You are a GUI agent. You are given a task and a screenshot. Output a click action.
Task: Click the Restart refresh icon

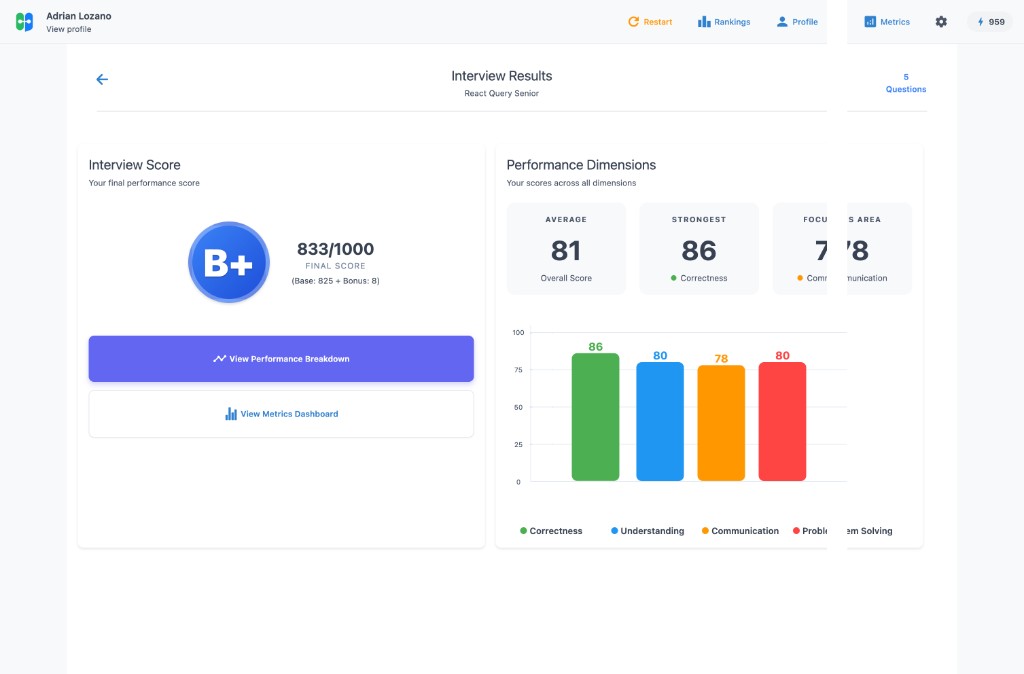click(632, 21)
